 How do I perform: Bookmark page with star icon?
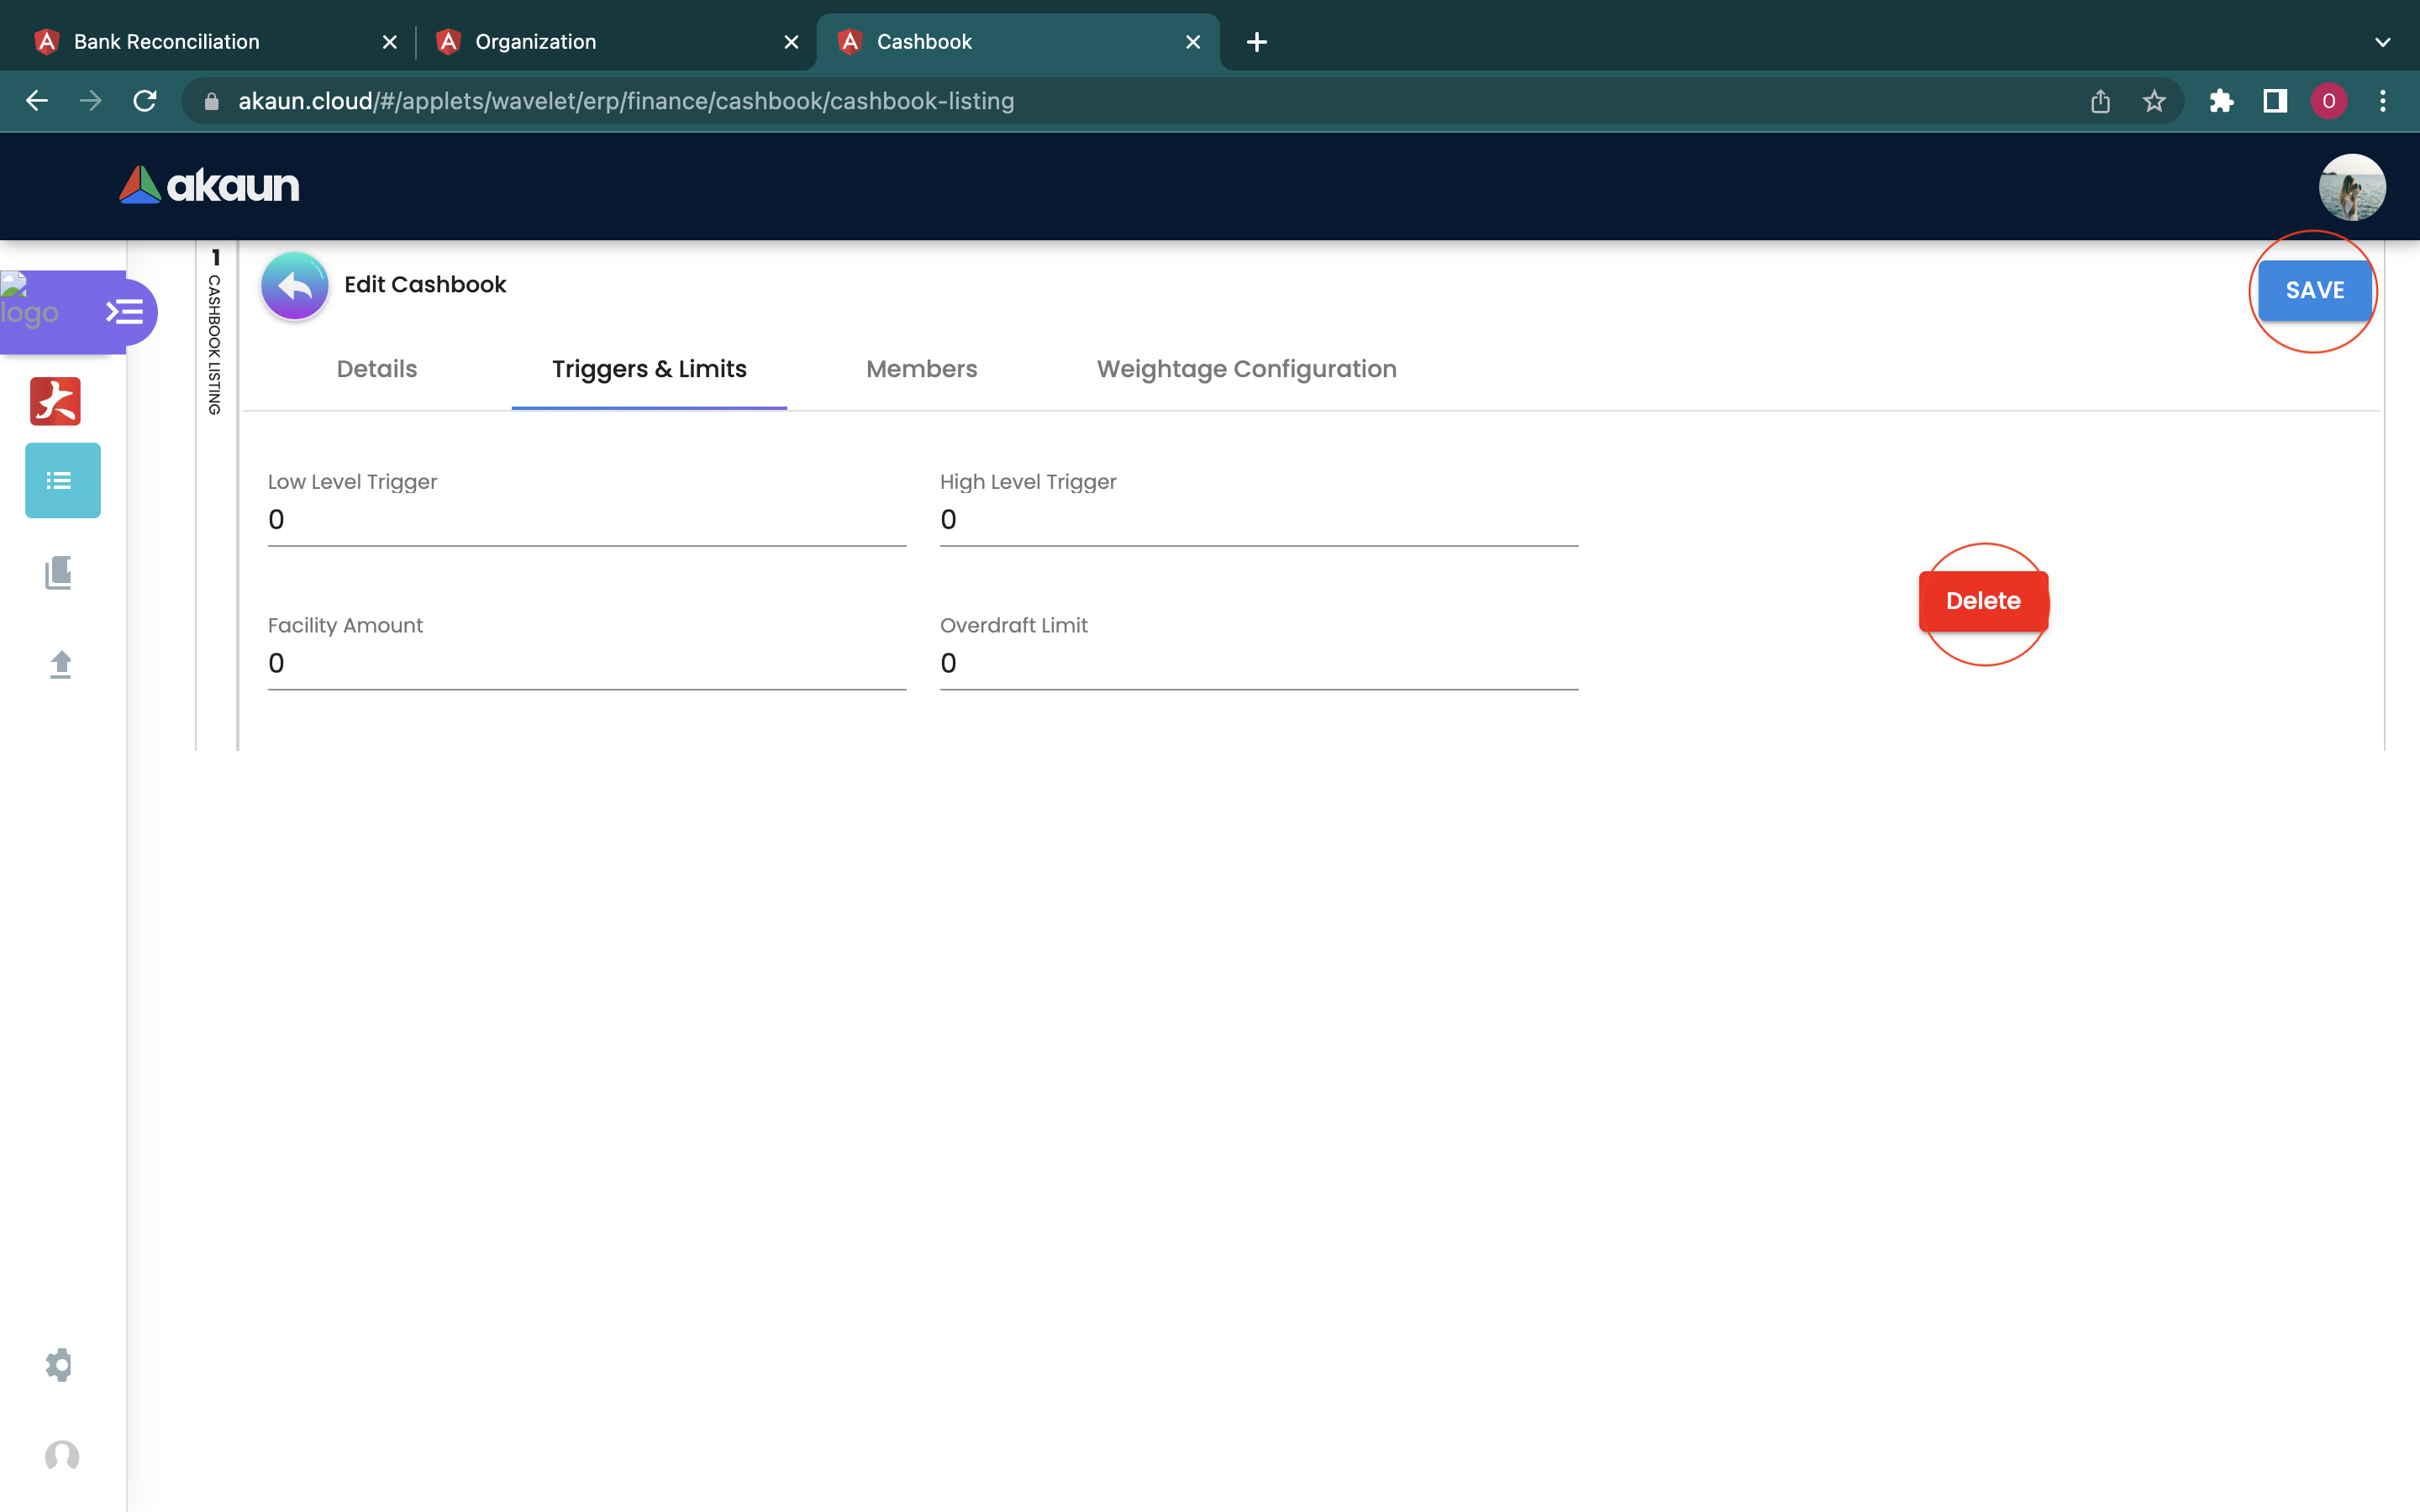pyautogui.click(x=2154, y=101)
